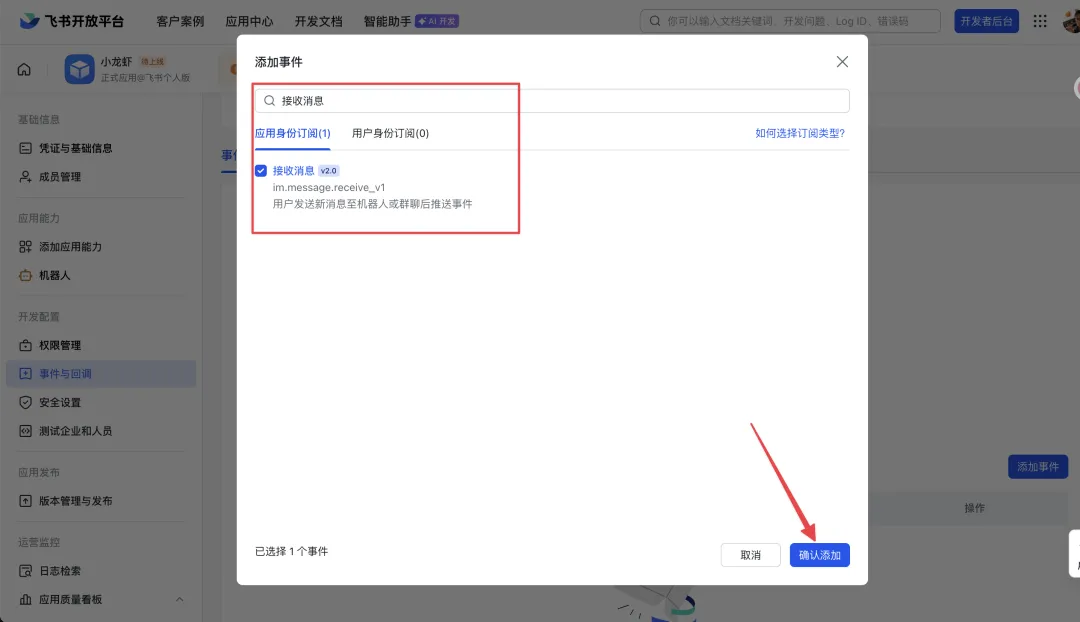1080x622 pixels.
Task: Click the 小龙虾 app cube icon
Action: click(x=79, y=70)
